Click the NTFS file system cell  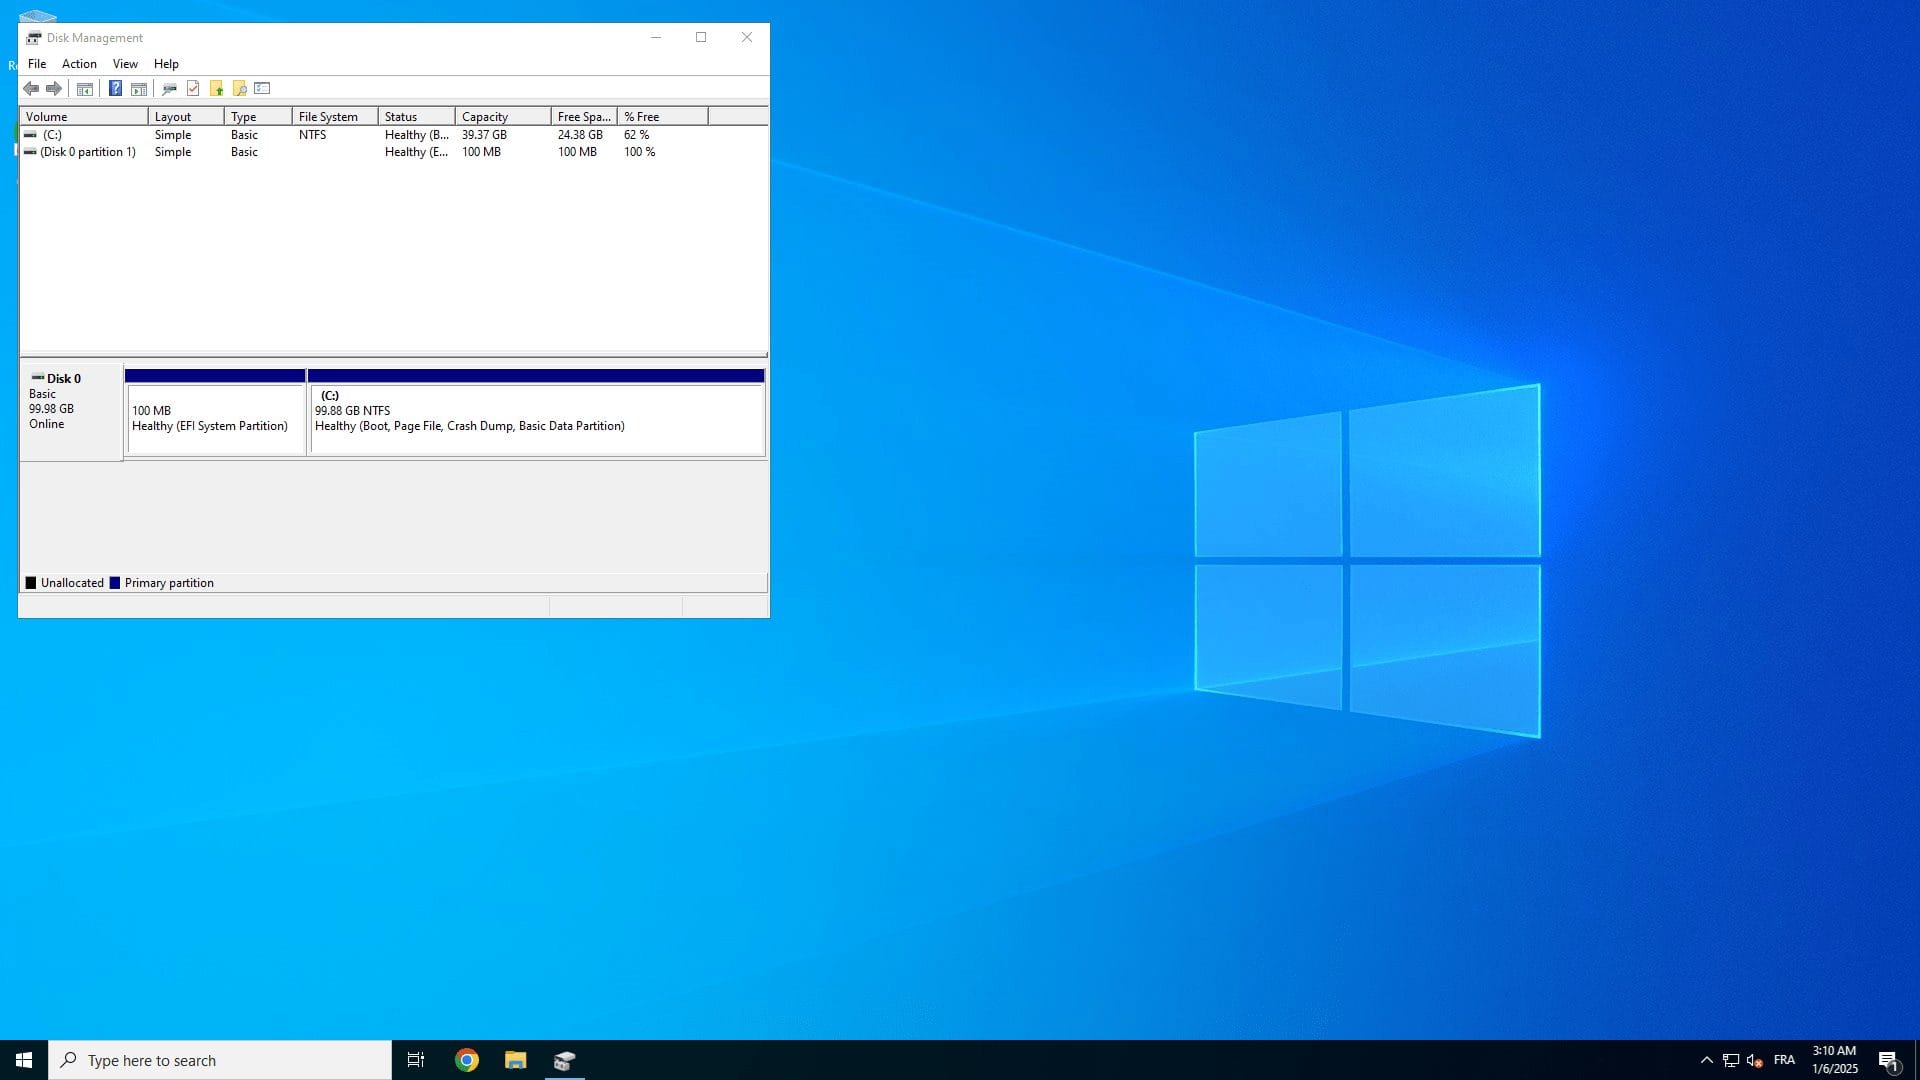[312, 135]
